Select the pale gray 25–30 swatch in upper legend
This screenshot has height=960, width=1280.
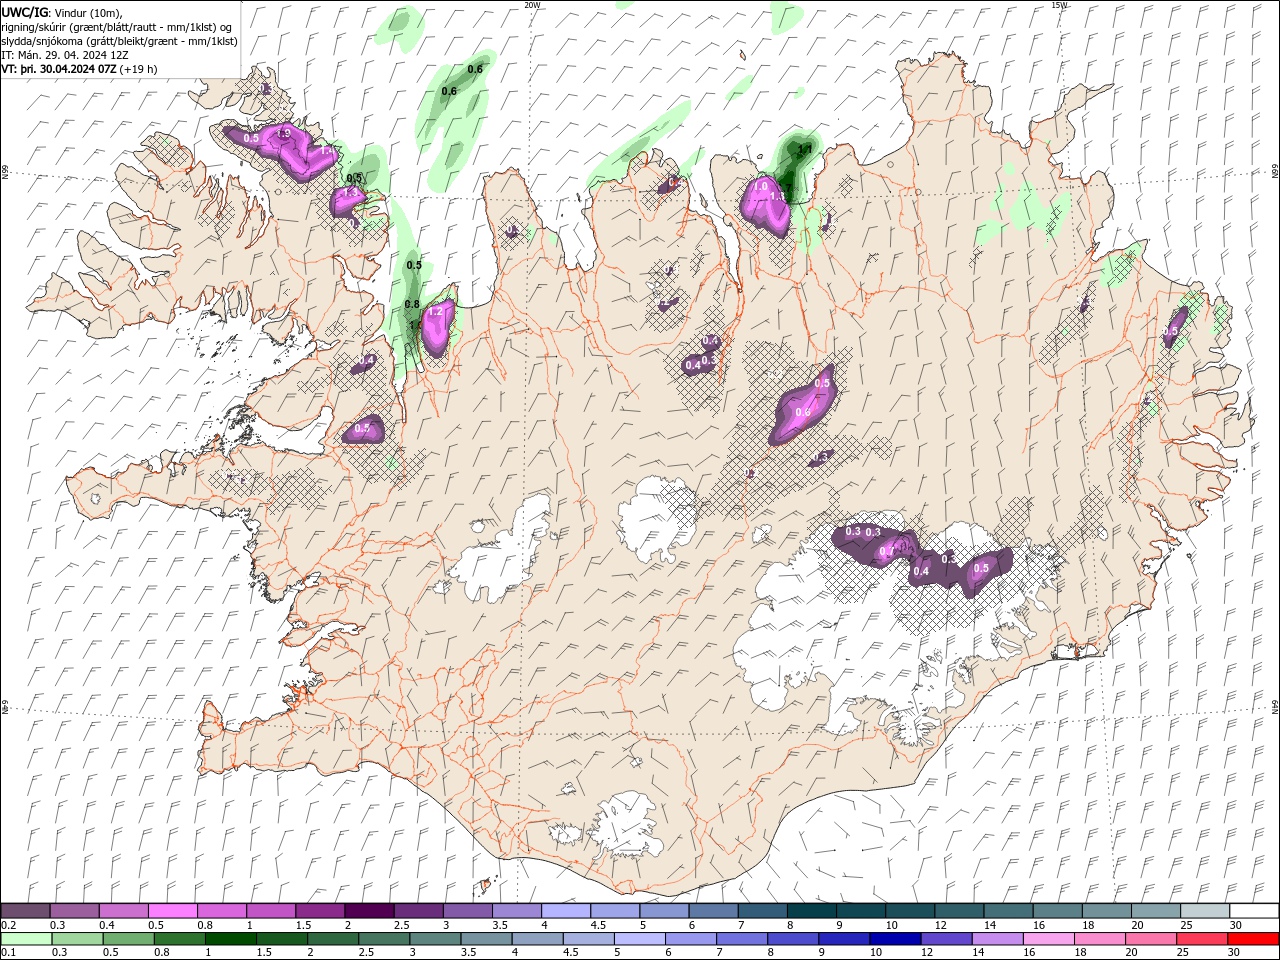point(1204,911)
